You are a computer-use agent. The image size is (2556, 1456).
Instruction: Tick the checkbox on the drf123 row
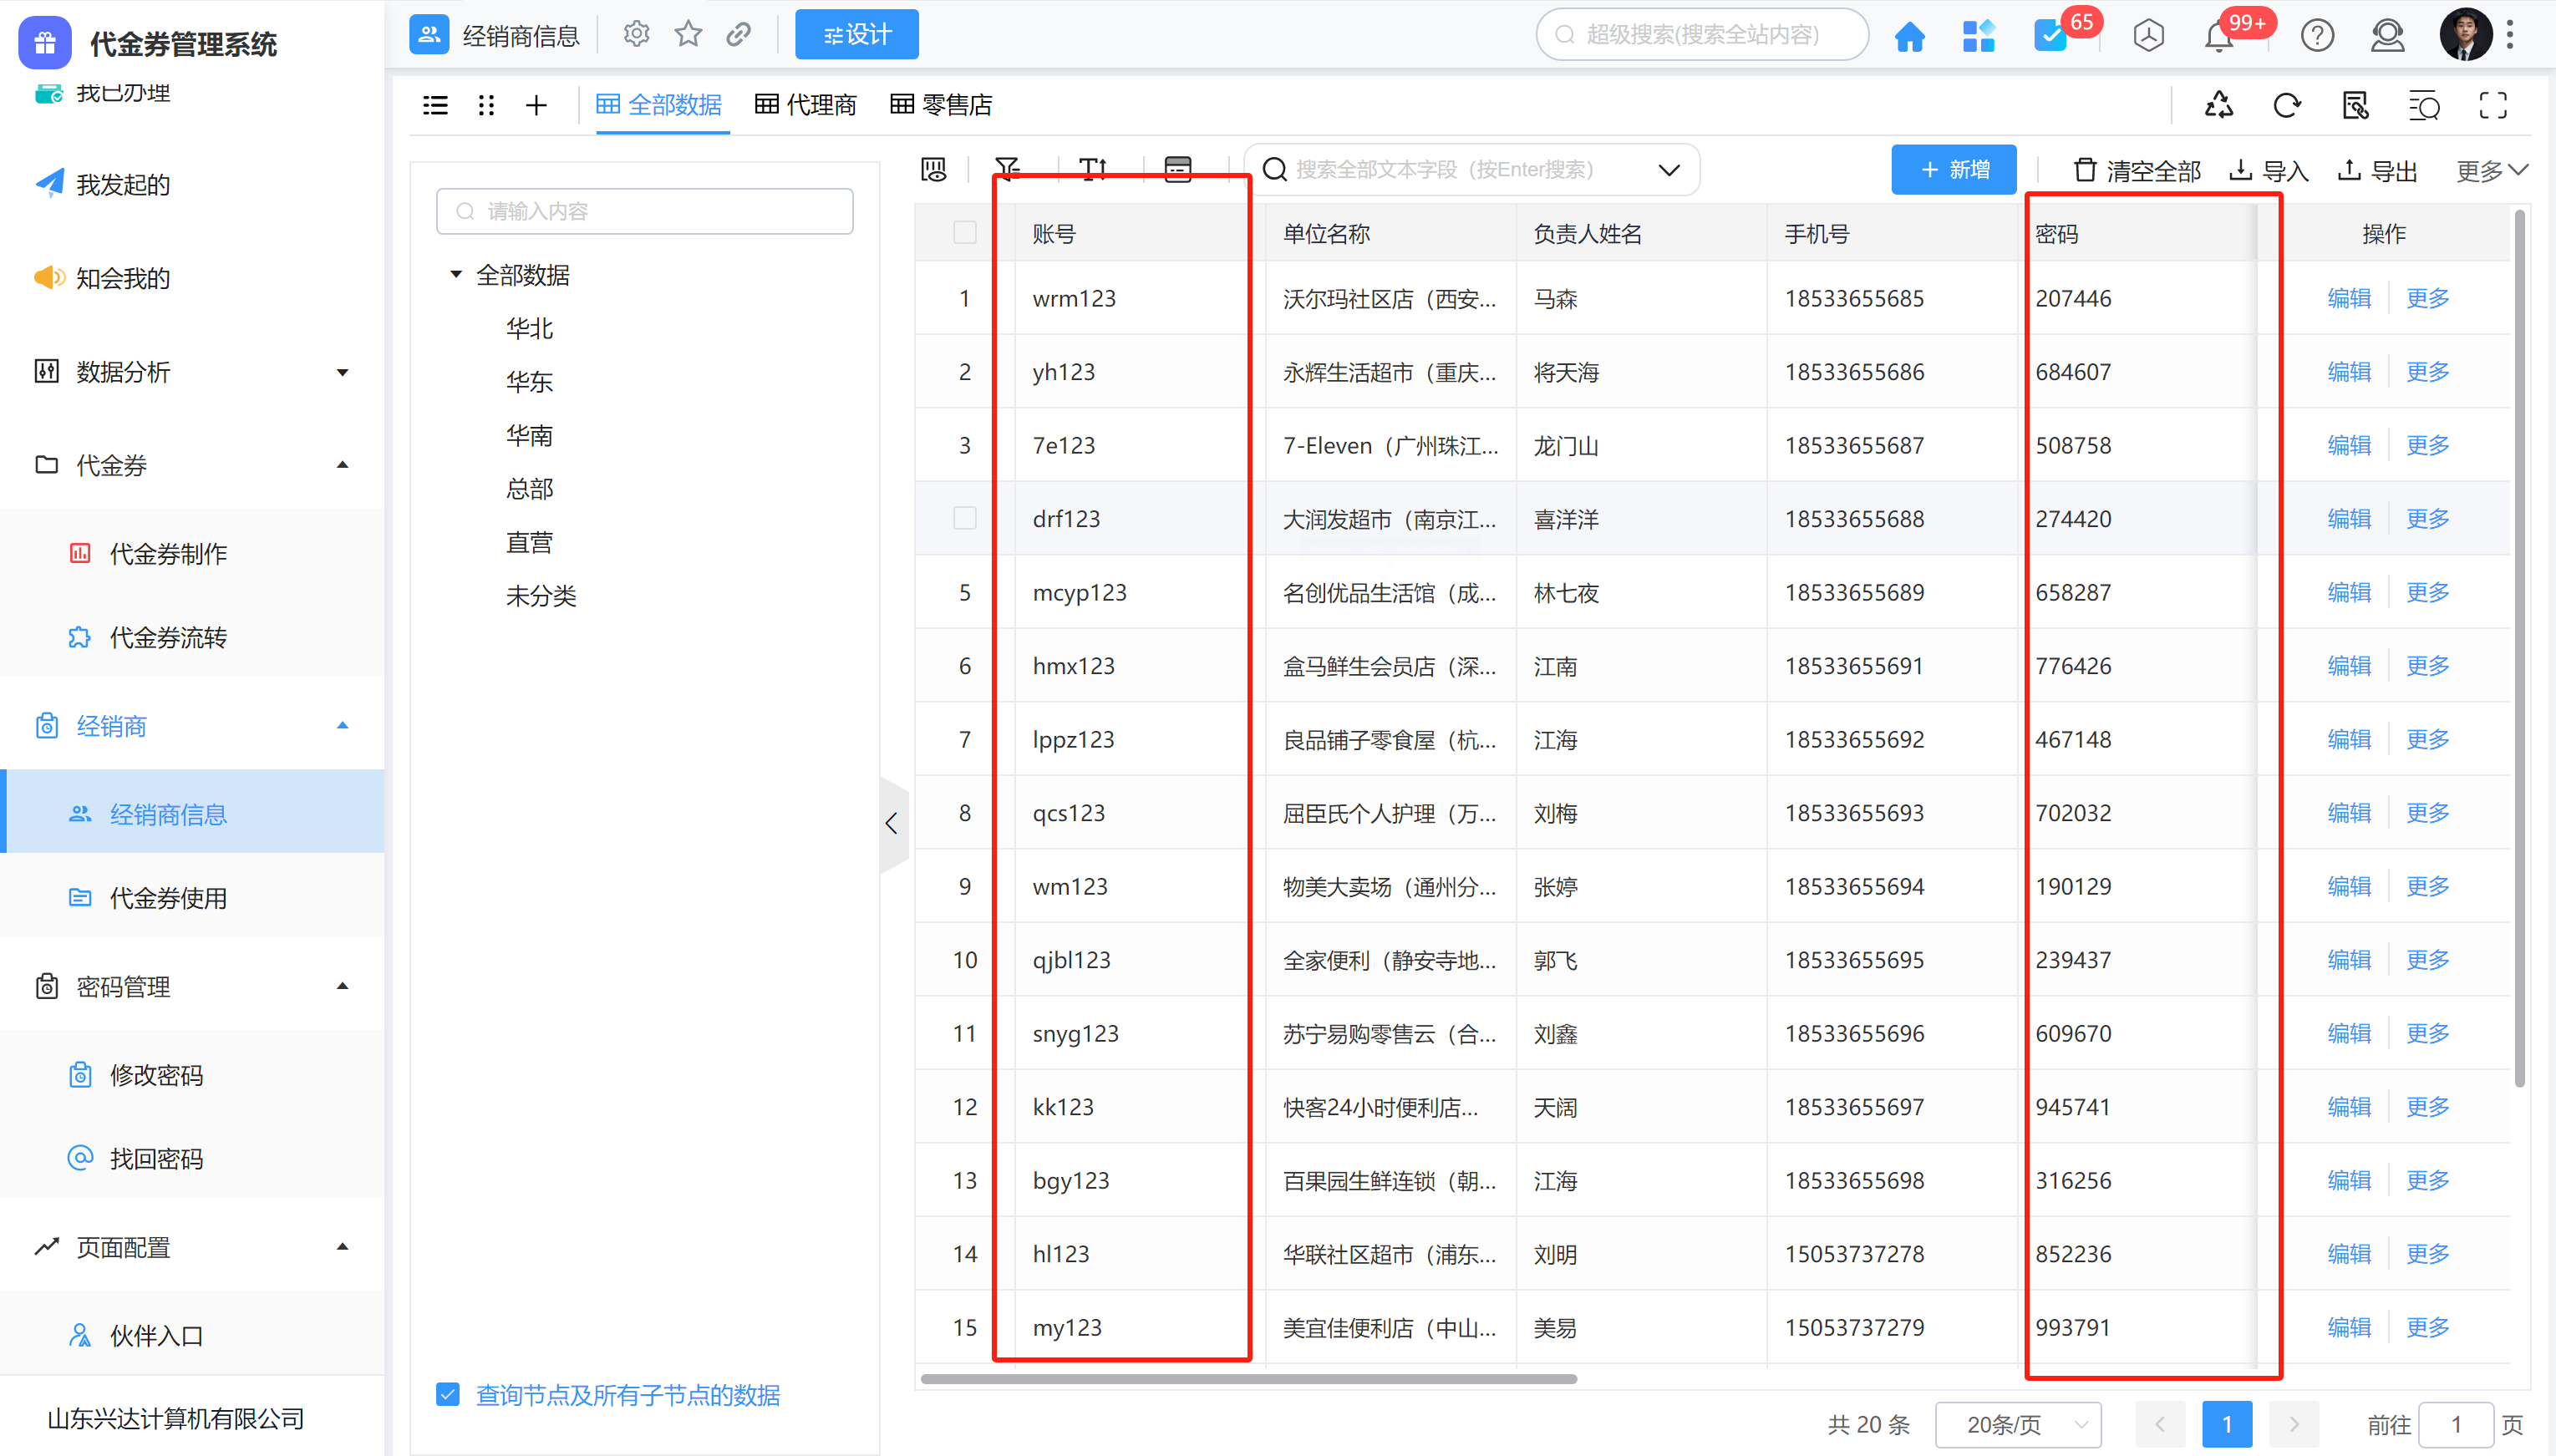click(964, 518)
